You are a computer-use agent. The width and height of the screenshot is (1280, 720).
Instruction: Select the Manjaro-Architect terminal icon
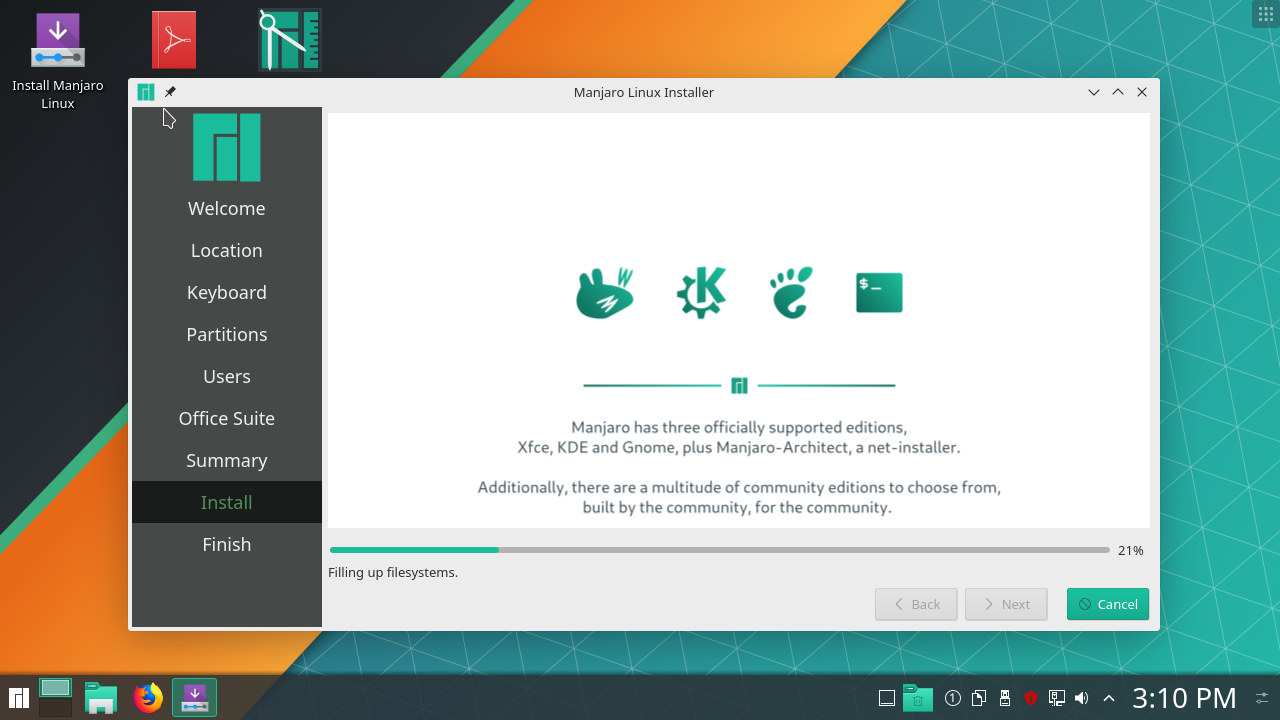[878, 292]
